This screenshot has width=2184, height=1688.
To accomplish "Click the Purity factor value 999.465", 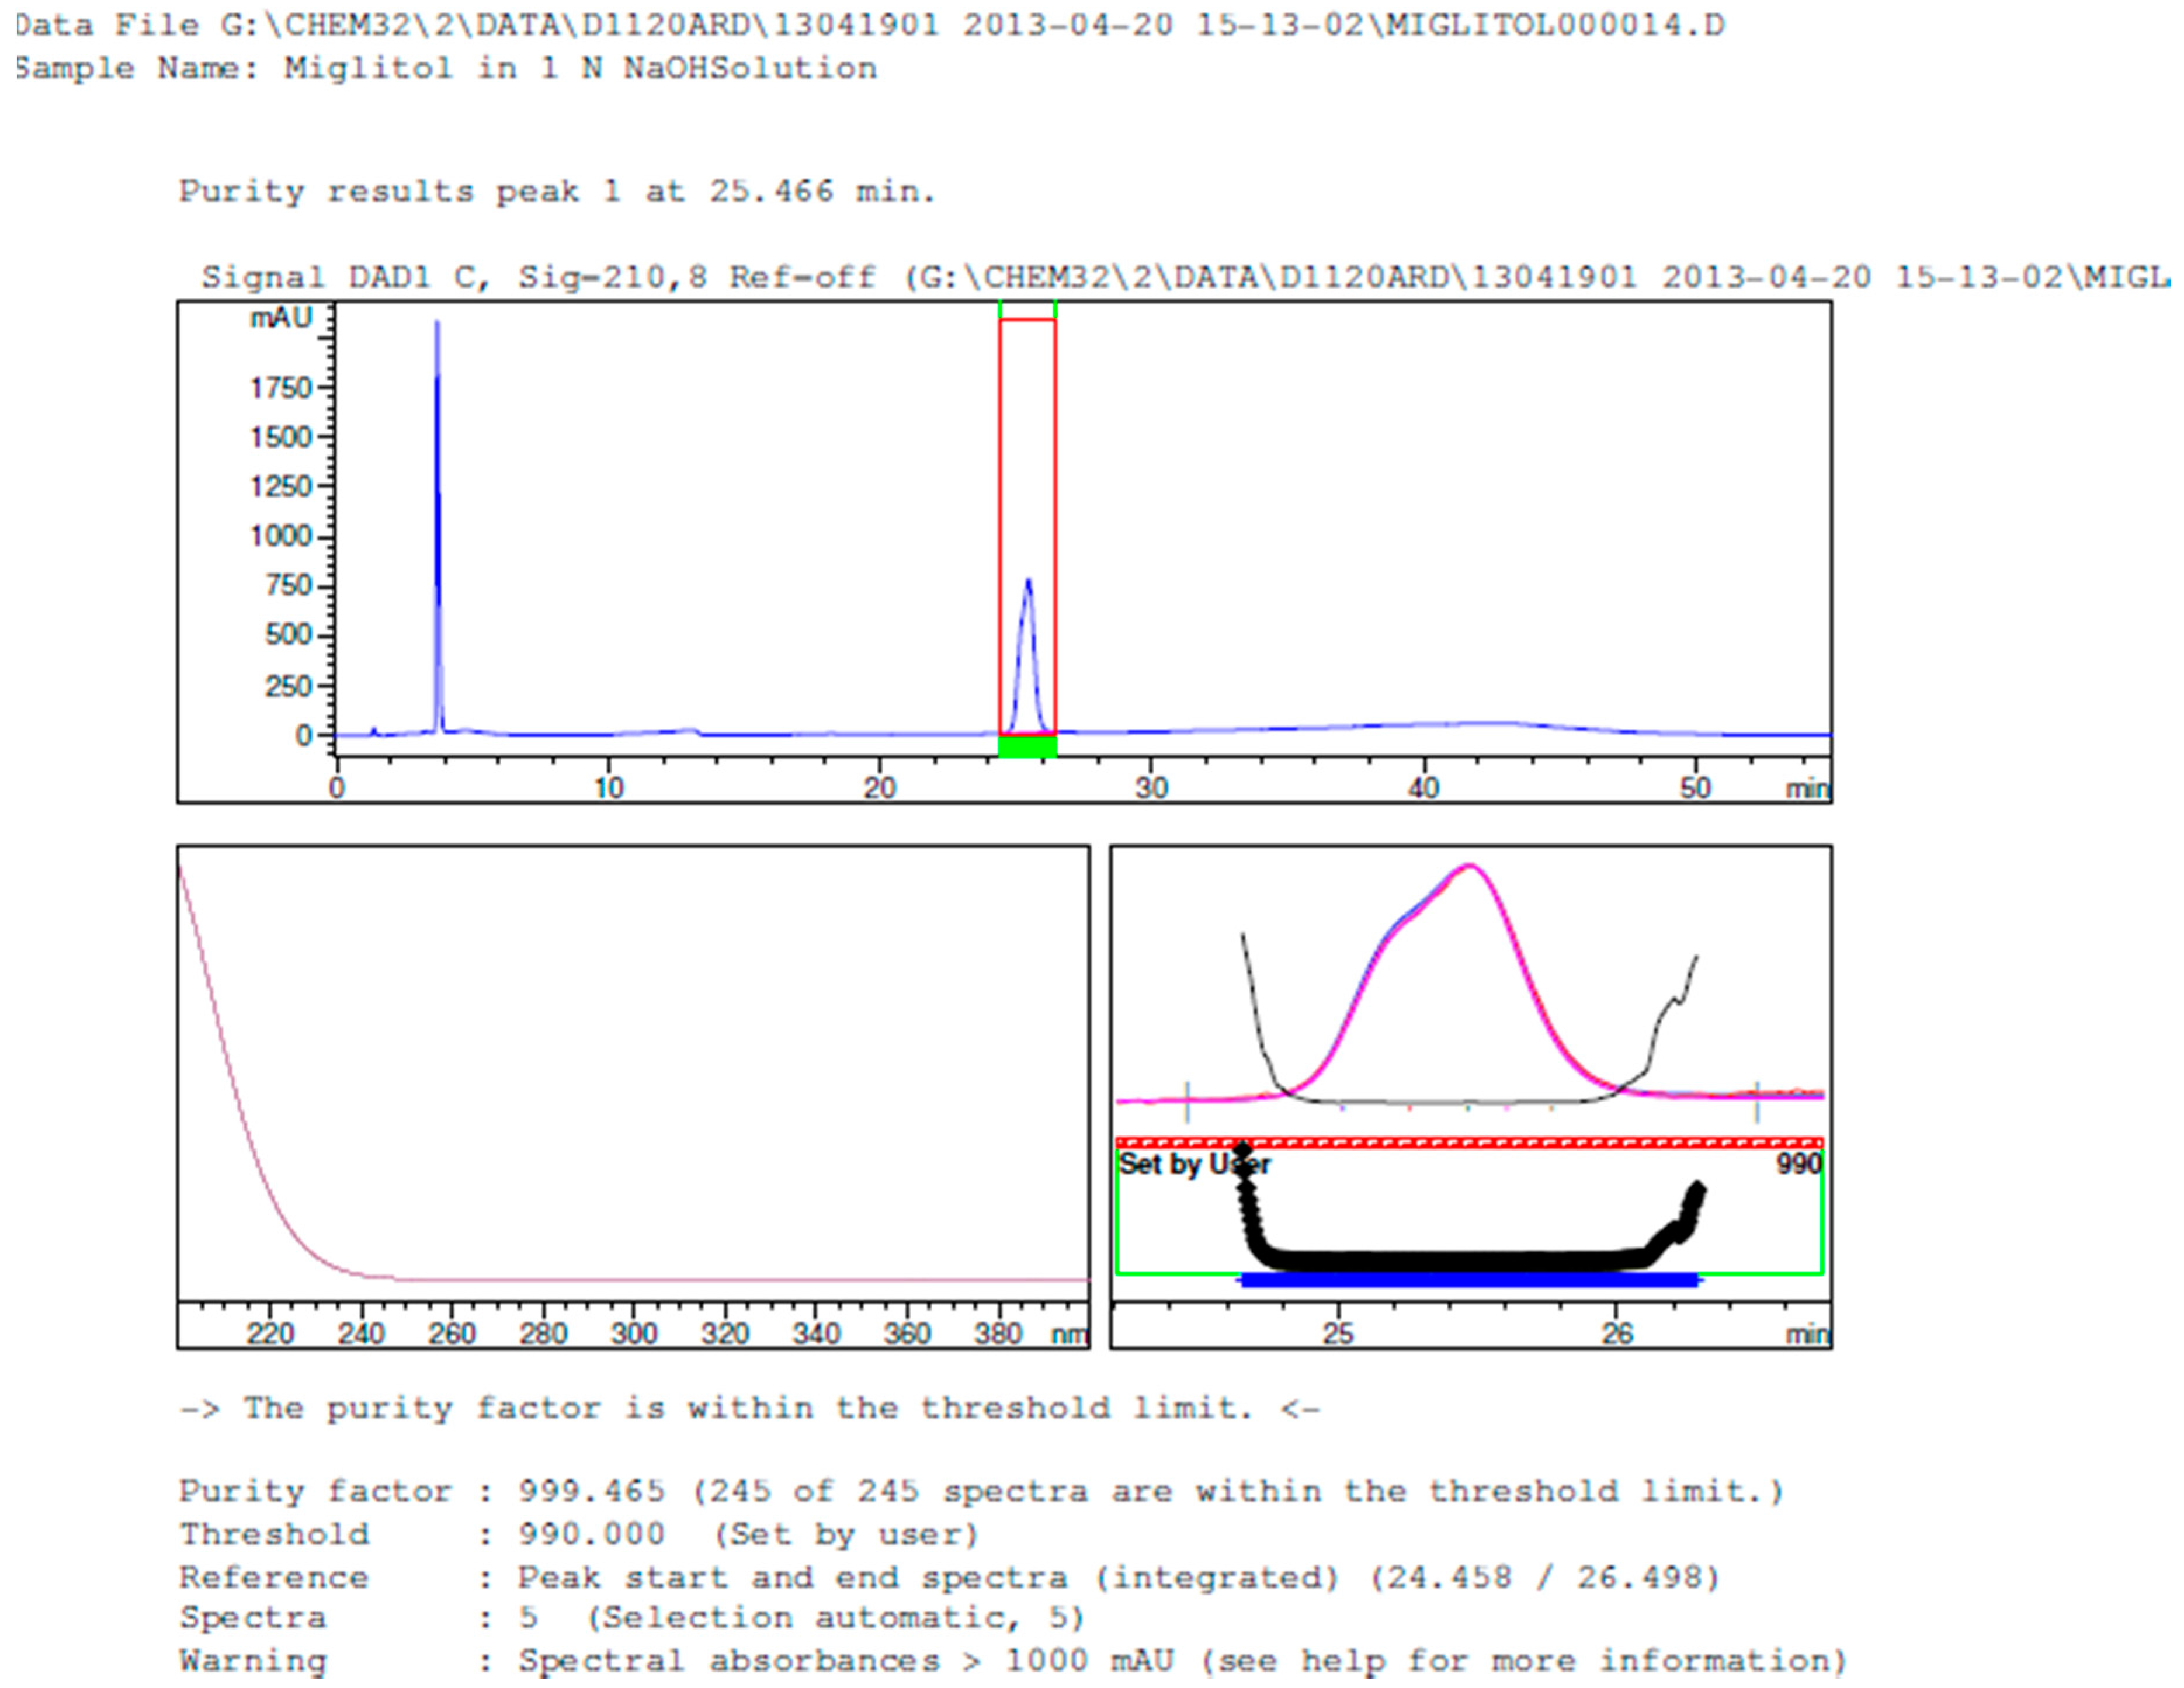I will (591, 1491).
